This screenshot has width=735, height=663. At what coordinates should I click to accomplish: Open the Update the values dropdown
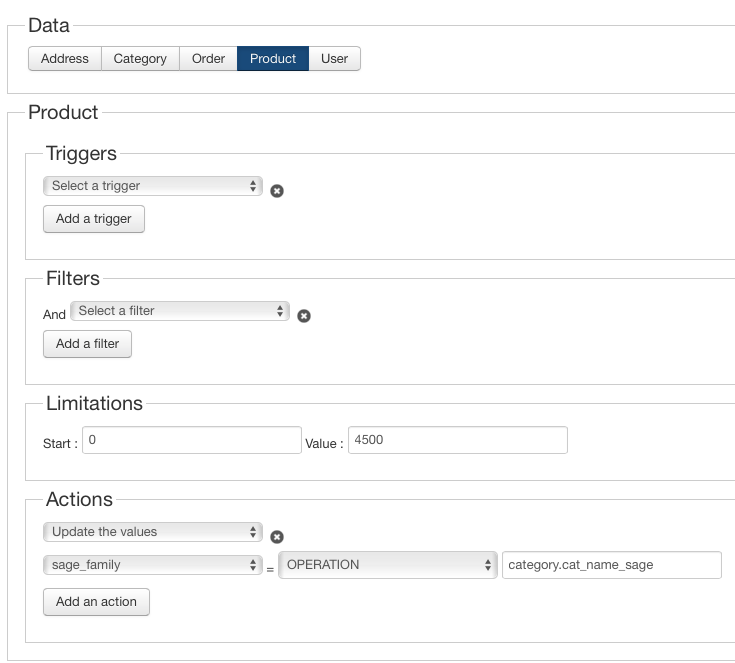(153, 532)
